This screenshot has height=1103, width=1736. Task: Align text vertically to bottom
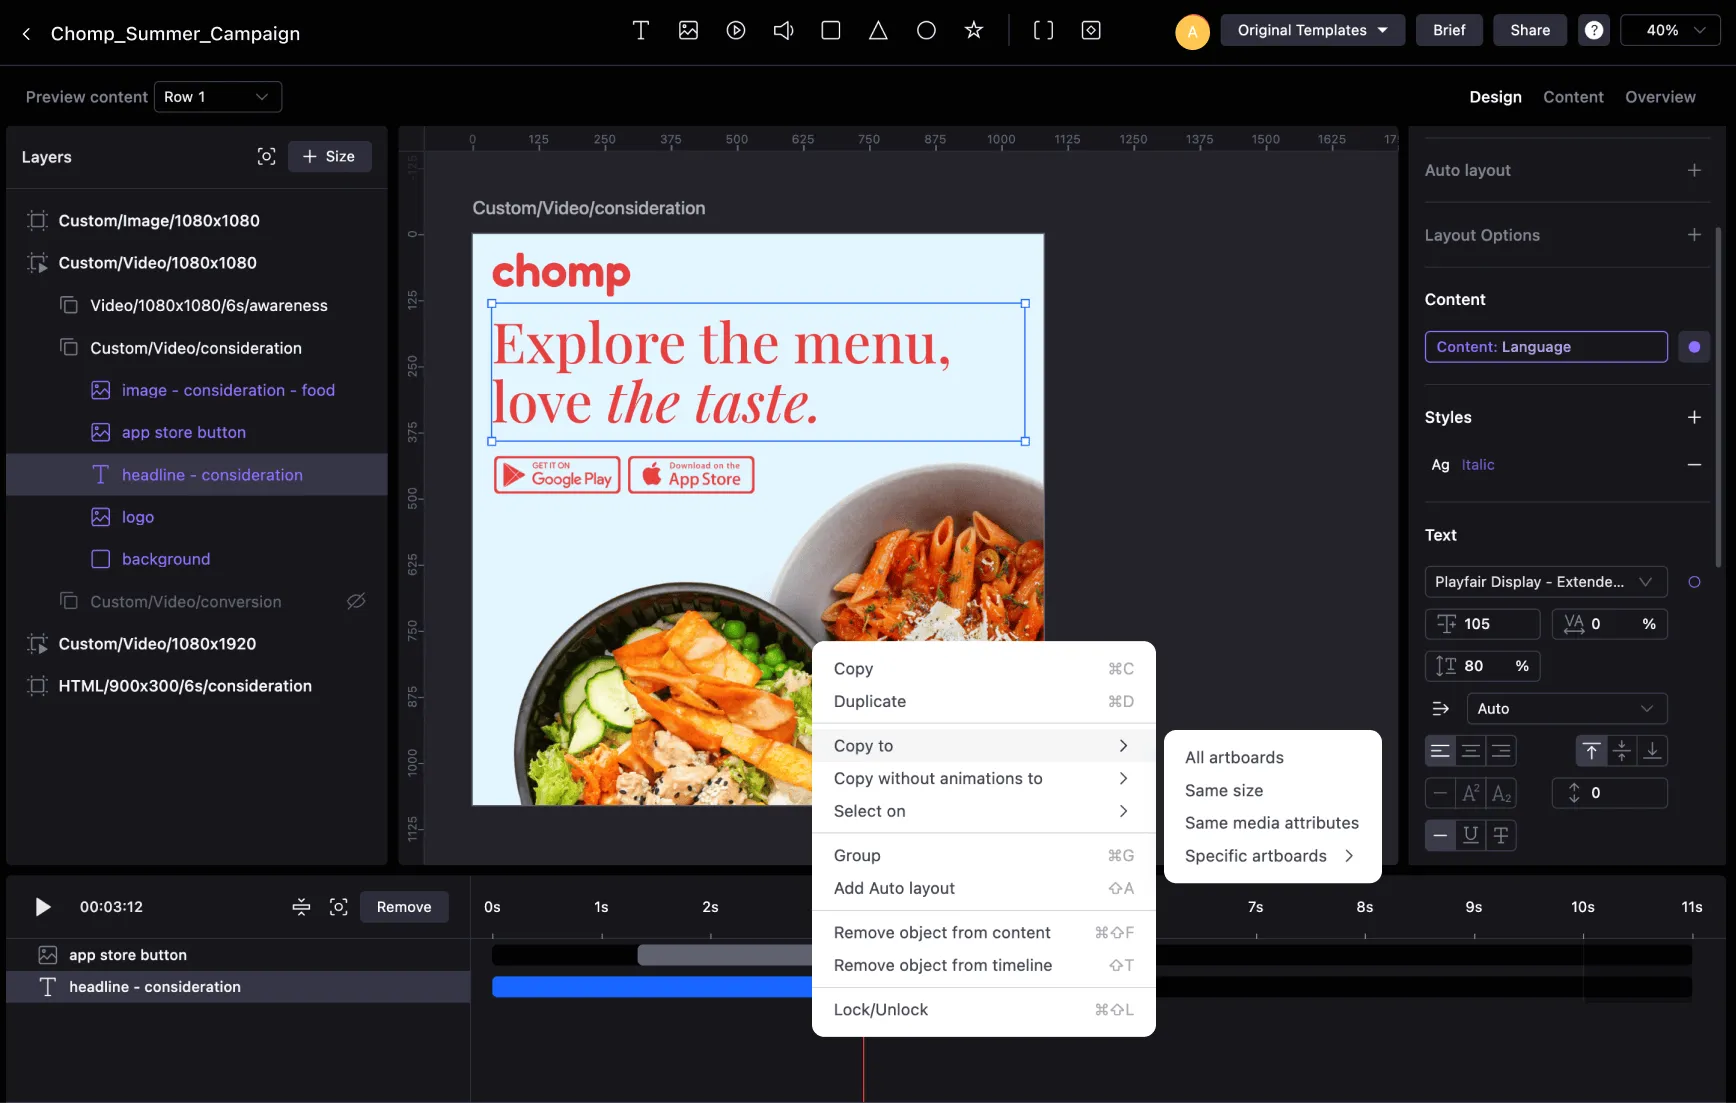pyautogui.click(x=1652, y=751)
